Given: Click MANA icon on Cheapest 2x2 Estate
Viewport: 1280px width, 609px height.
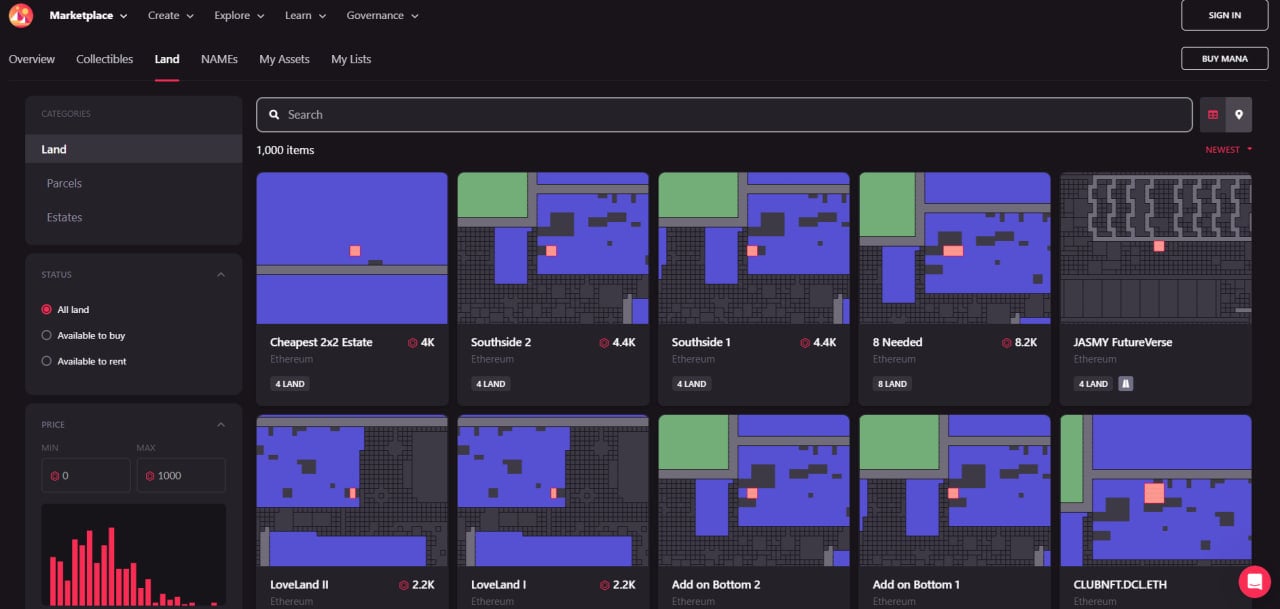Looking at the screenshot, I should pos(412,342).
